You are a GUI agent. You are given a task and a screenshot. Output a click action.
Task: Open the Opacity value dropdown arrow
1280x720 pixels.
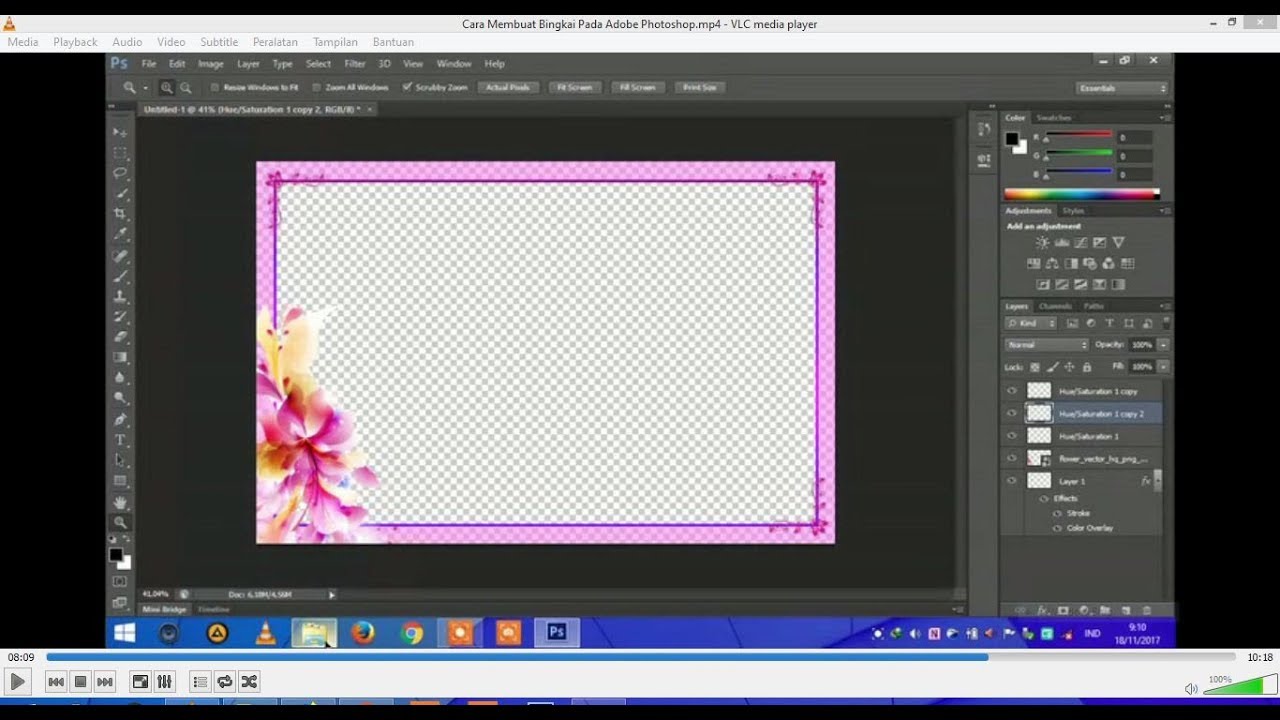pyautogui.click(x=1163, y=345)
